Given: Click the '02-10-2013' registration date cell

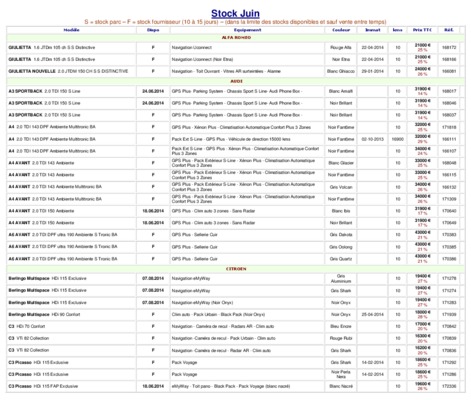Looking at the screenshot, I should click(373, 139).
